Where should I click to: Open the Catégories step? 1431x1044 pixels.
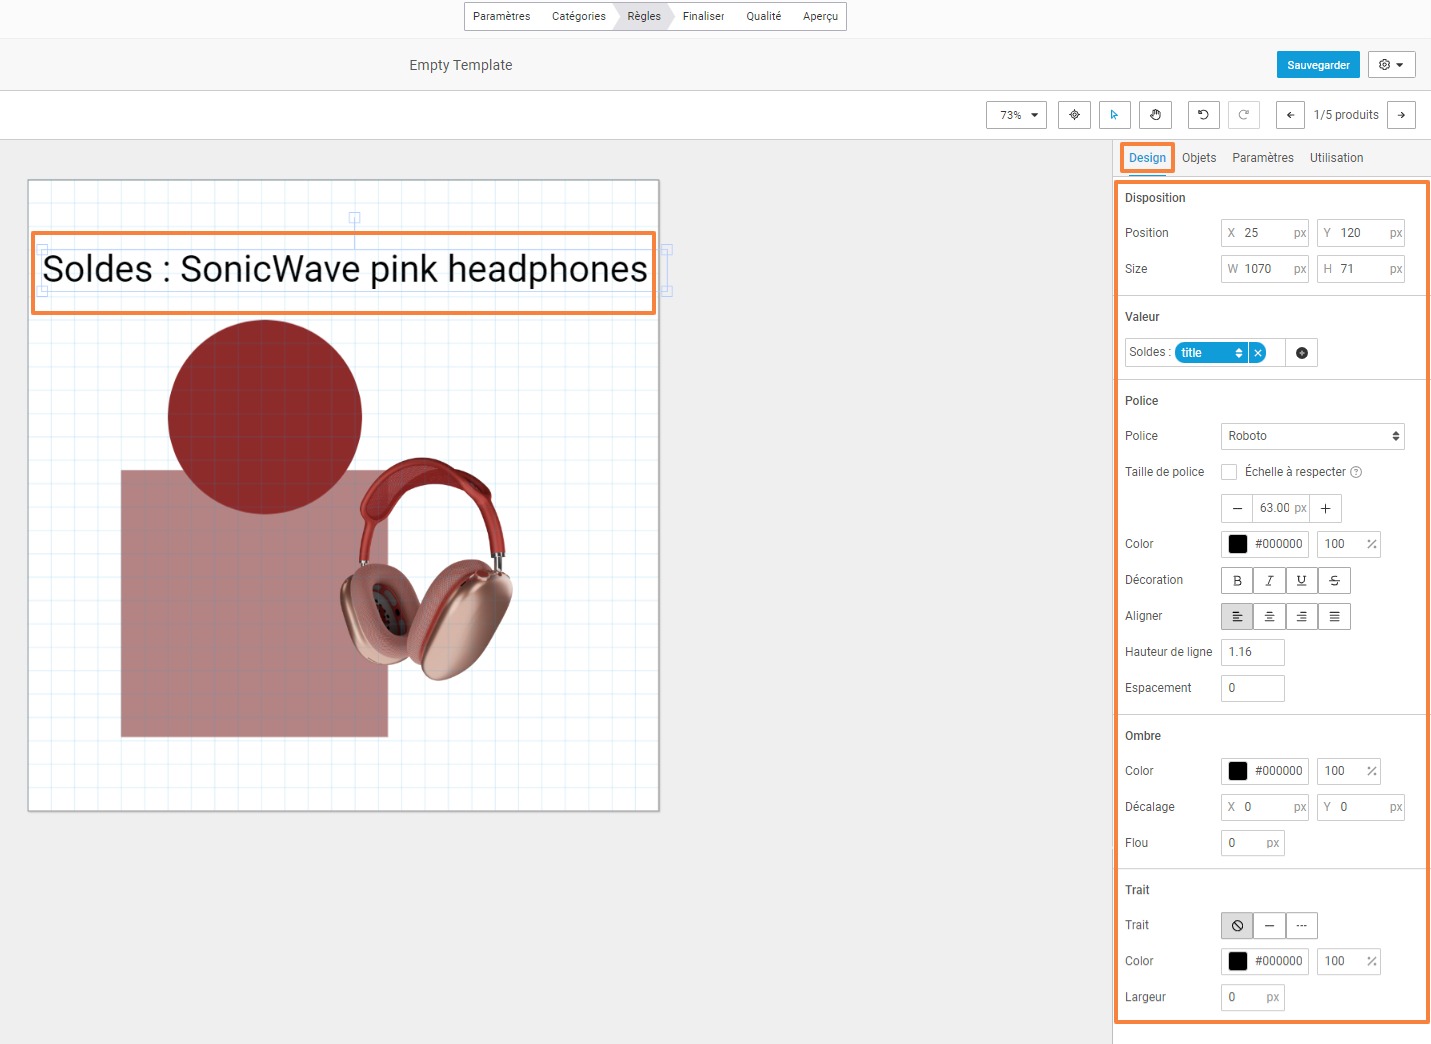coord(579,16)
